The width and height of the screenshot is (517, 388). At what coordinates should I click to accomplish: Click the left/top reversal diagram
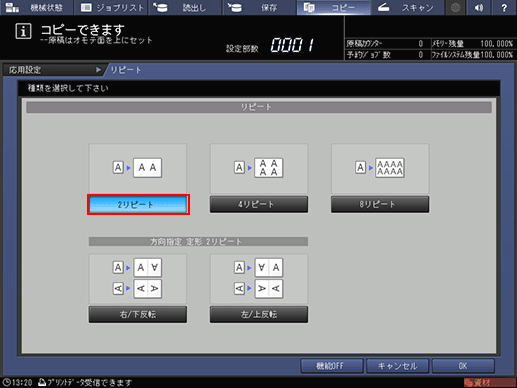tap(259, 278)
